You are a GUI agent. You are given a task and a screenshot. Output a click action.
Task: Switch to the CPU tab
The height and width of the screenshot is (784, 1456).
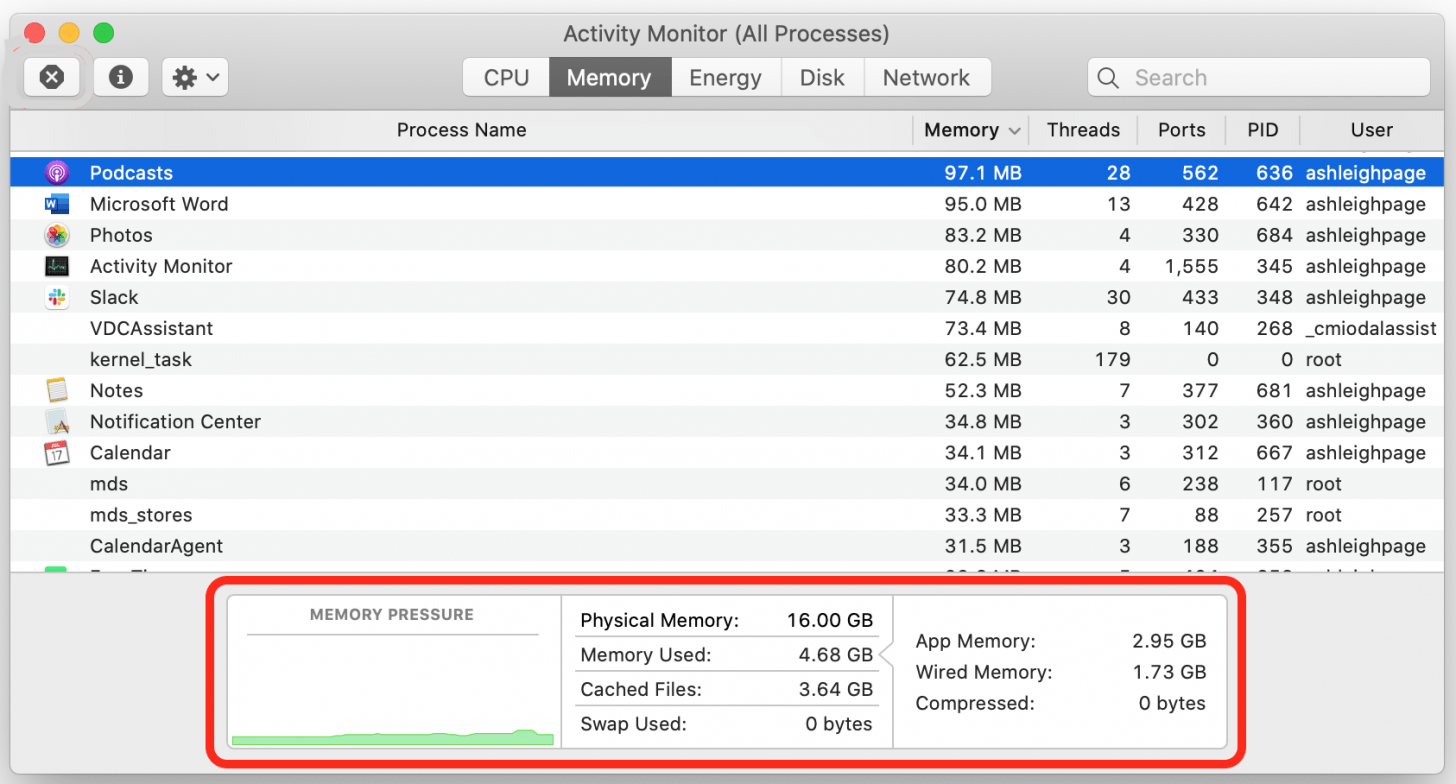click(506, 78)
